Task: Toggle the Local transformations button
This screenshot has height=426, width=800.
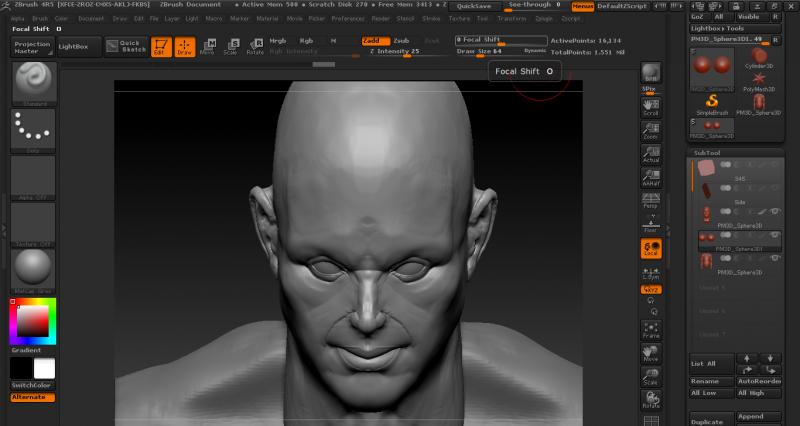Action: (x=651, y=248)
